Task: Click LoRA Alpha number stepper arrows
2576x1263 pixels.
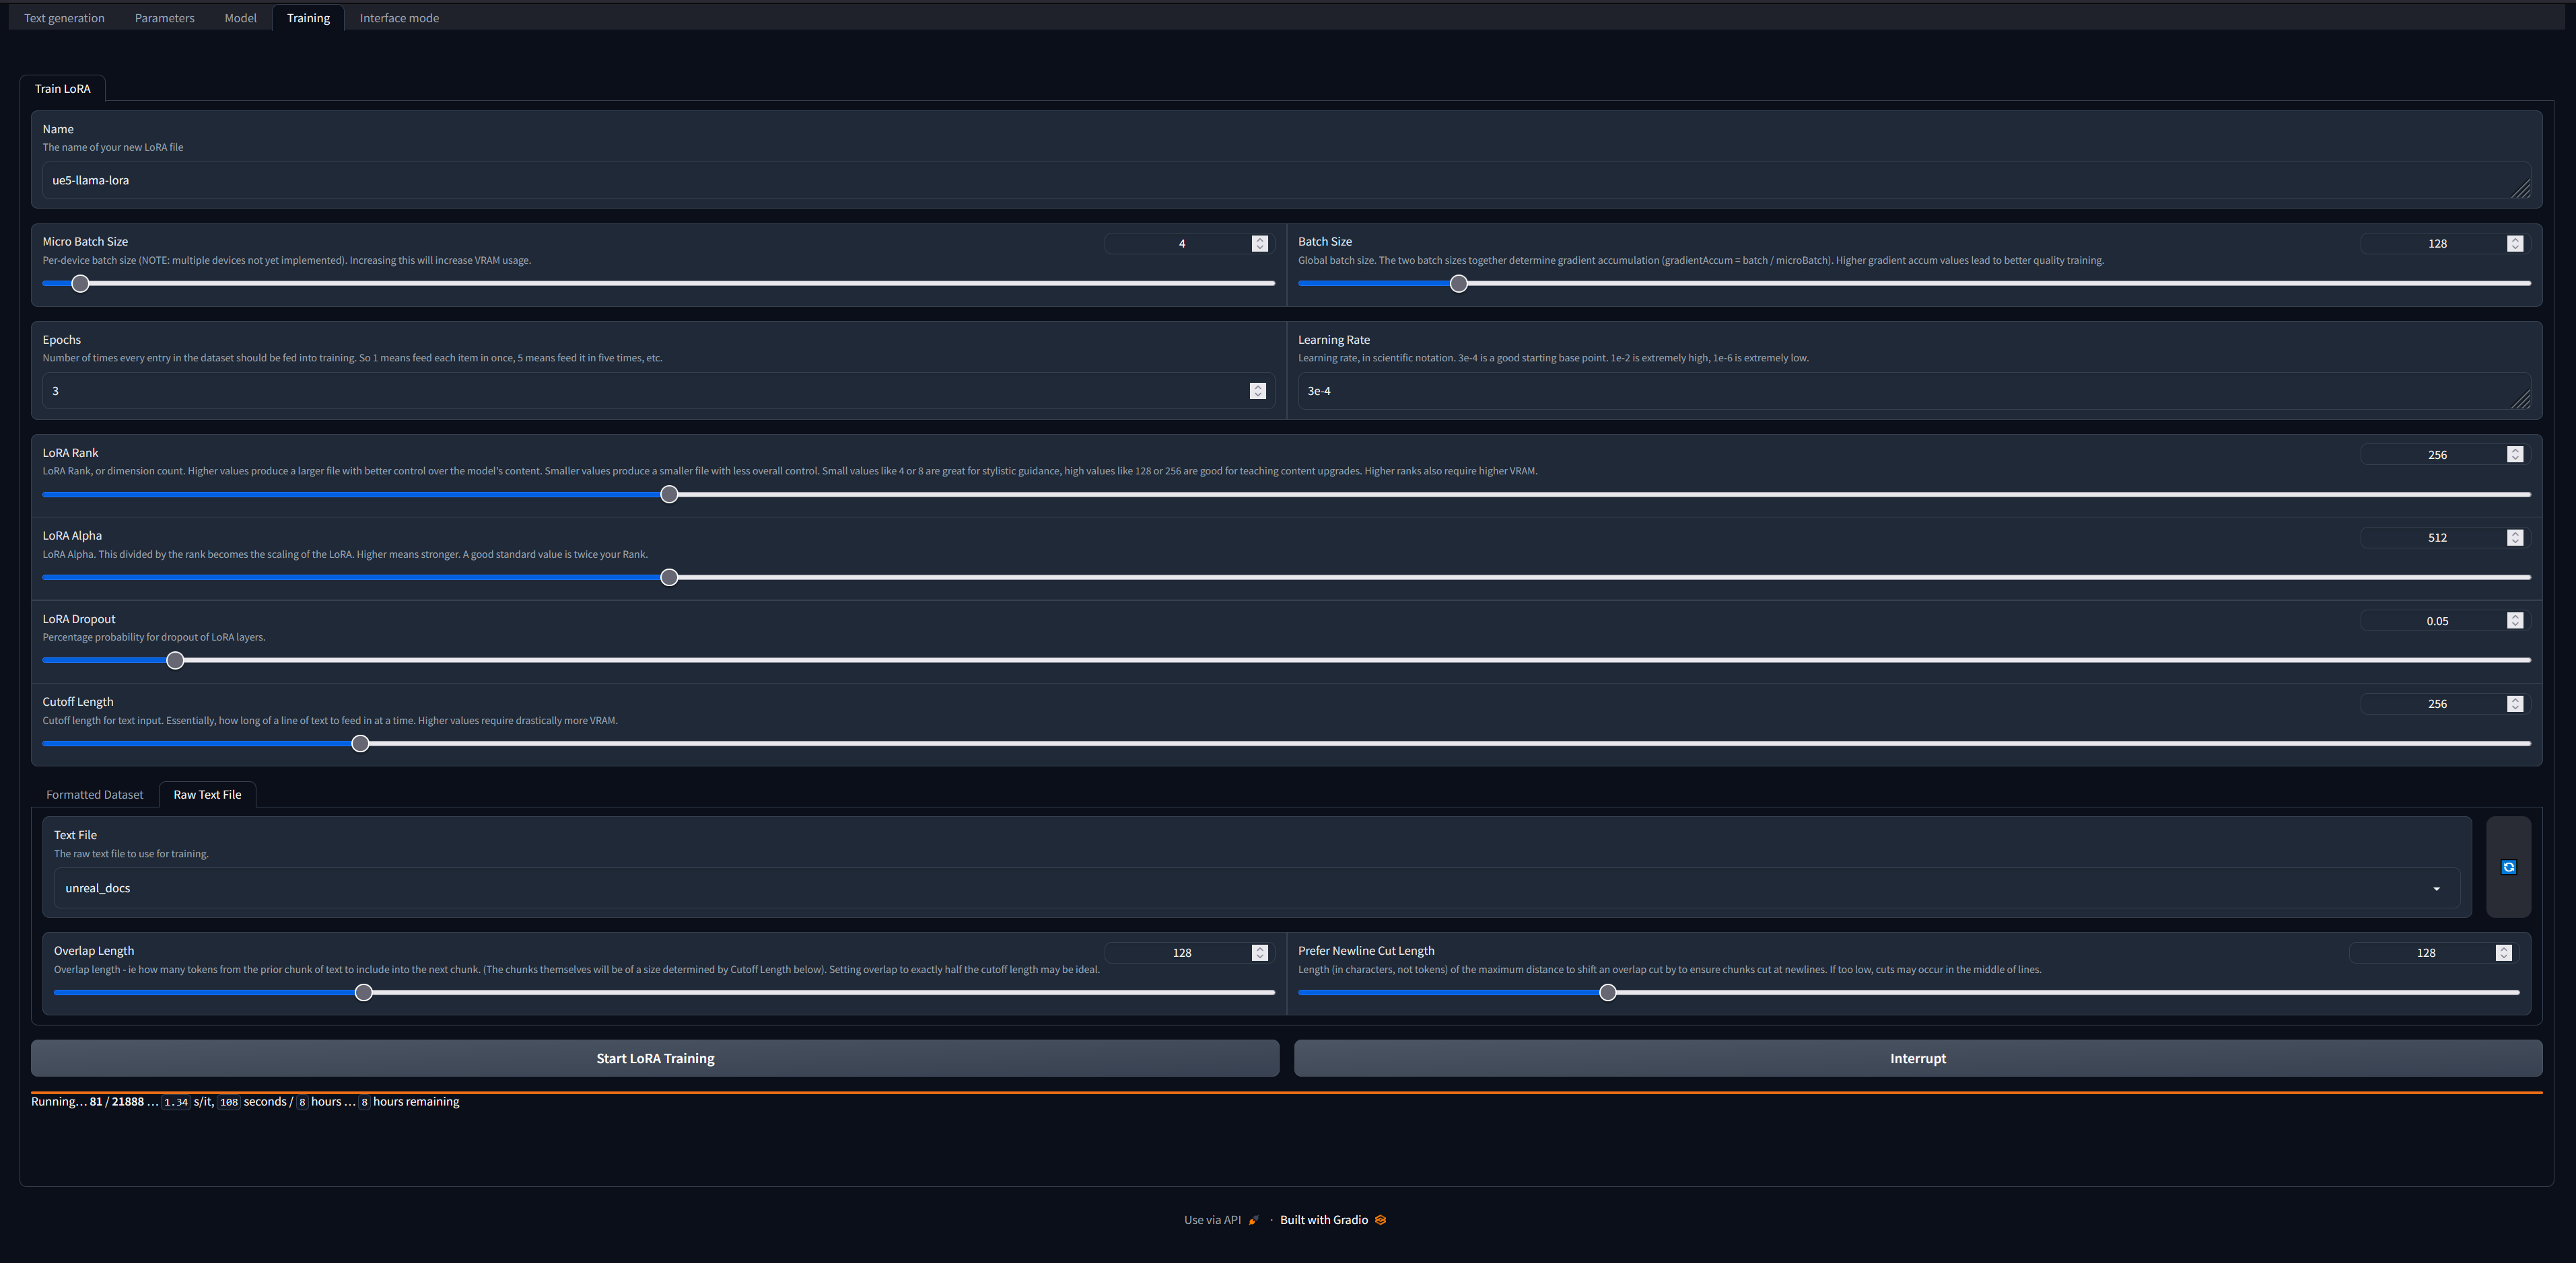Action: click(2514, 538)
